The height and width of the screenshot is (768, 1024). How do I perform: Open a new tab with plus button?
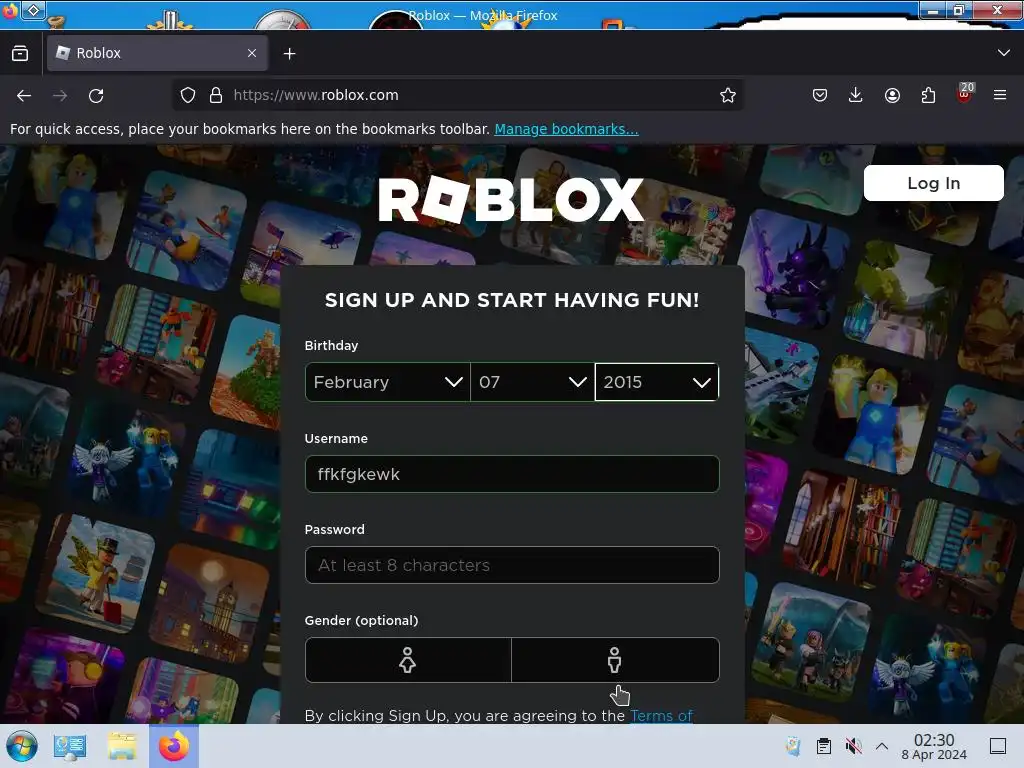(x=289, y=54)
